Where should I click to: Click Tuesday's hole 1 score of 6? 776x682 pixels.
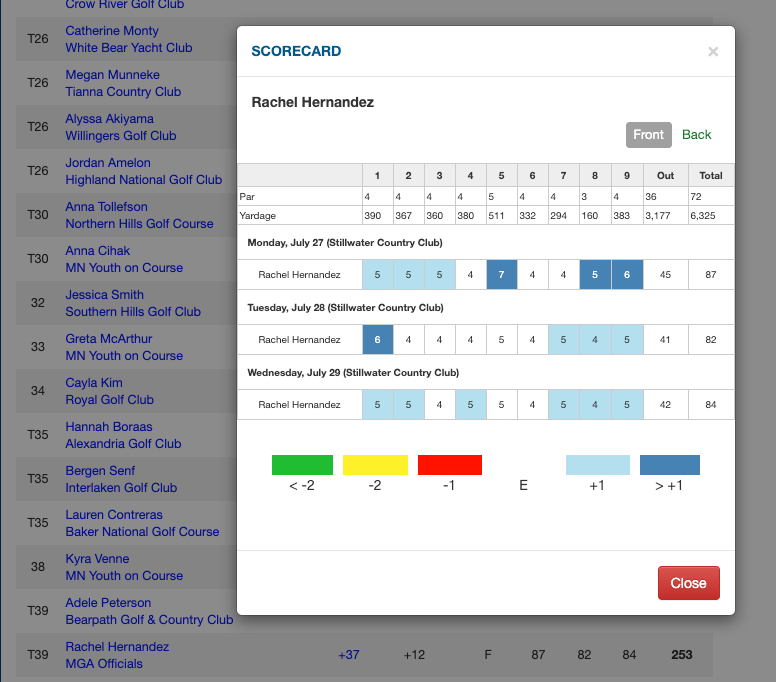(x=378, y=340)
